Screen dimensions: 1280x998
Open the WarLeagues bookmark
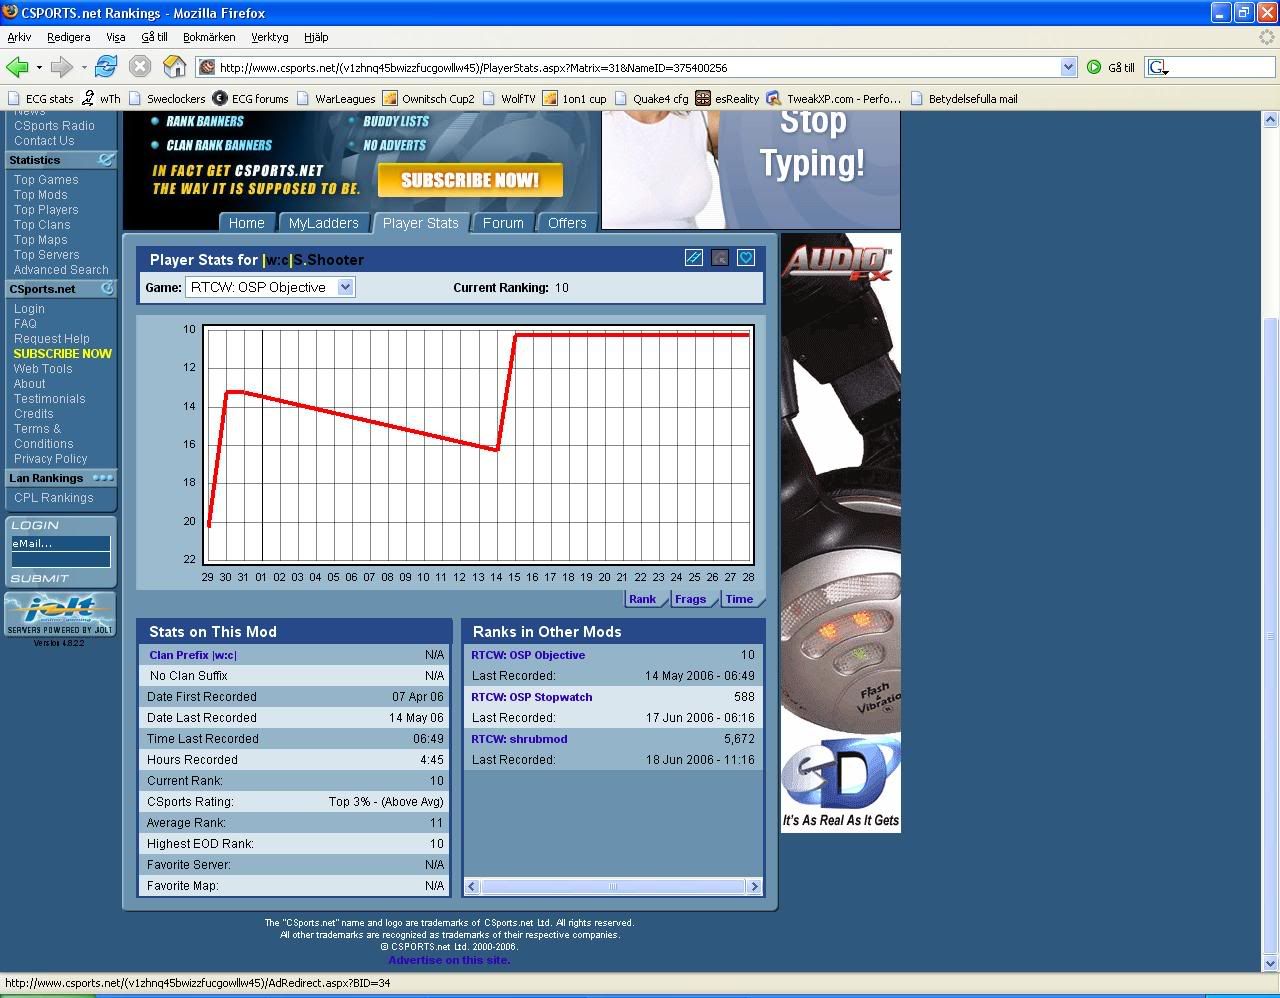(336, 99)
